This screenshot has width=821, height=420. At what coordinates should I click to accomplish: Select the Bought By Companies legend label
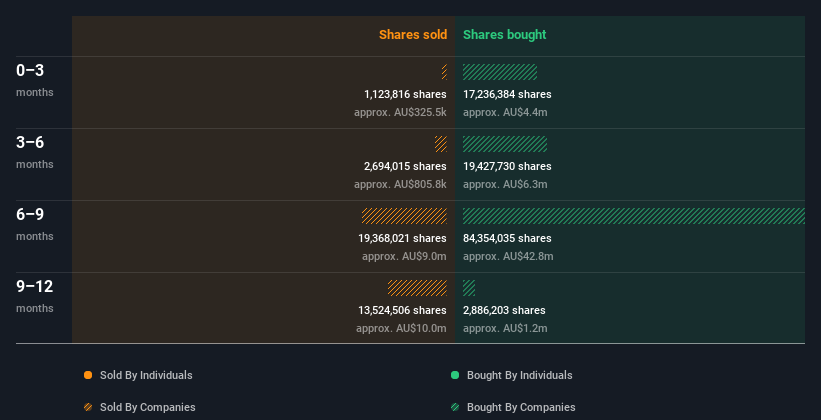[x=521, y=407]
